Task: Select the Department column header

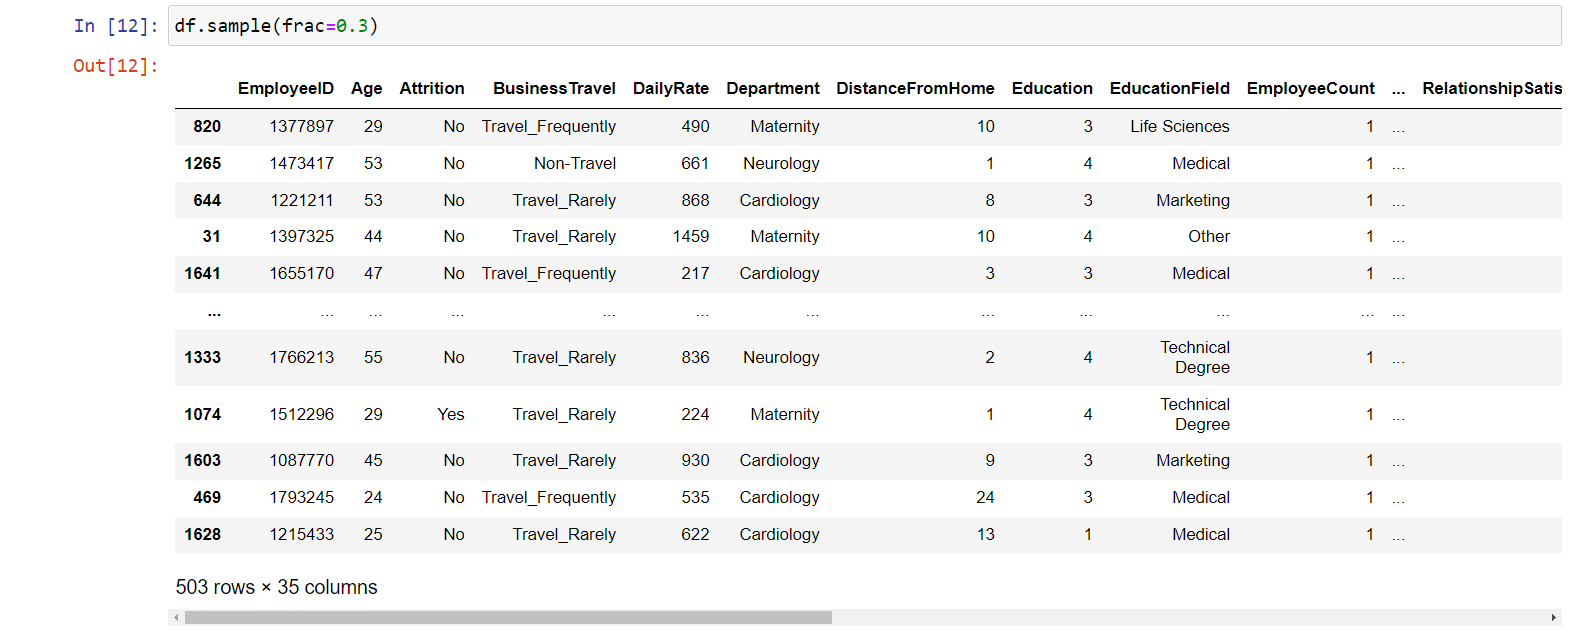Action: point(772,88)
